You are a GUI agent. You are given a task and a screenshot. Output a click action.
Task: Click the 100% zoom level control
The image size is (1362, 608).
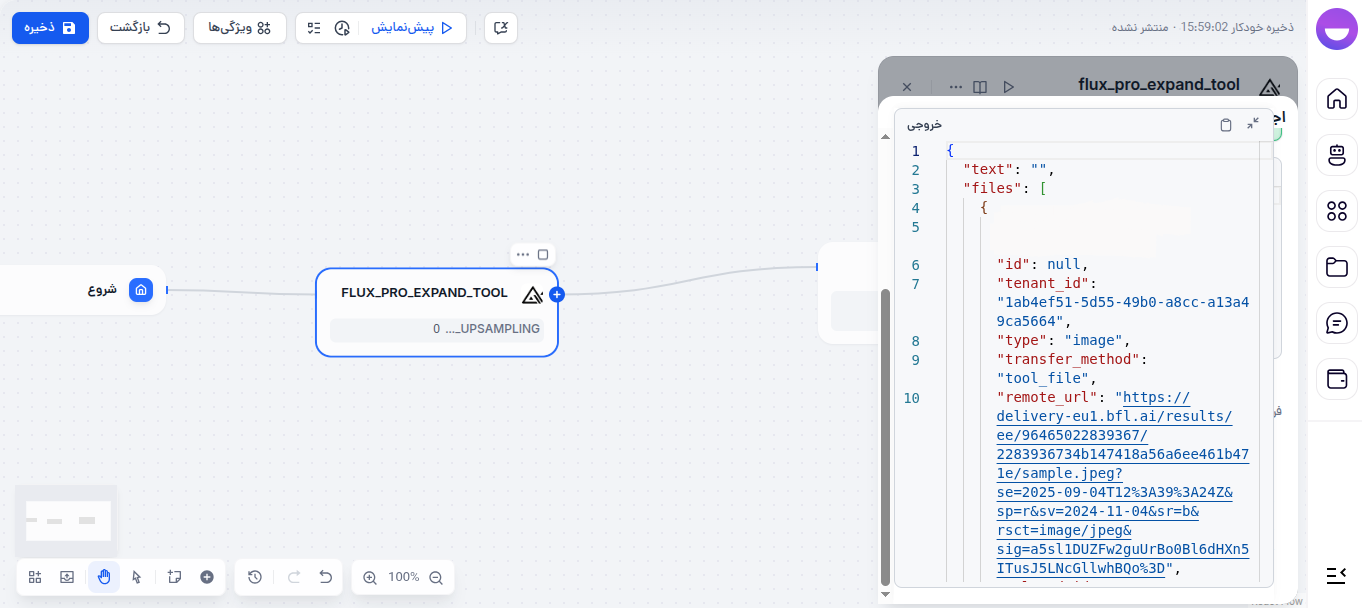click(x=402, y=577)
